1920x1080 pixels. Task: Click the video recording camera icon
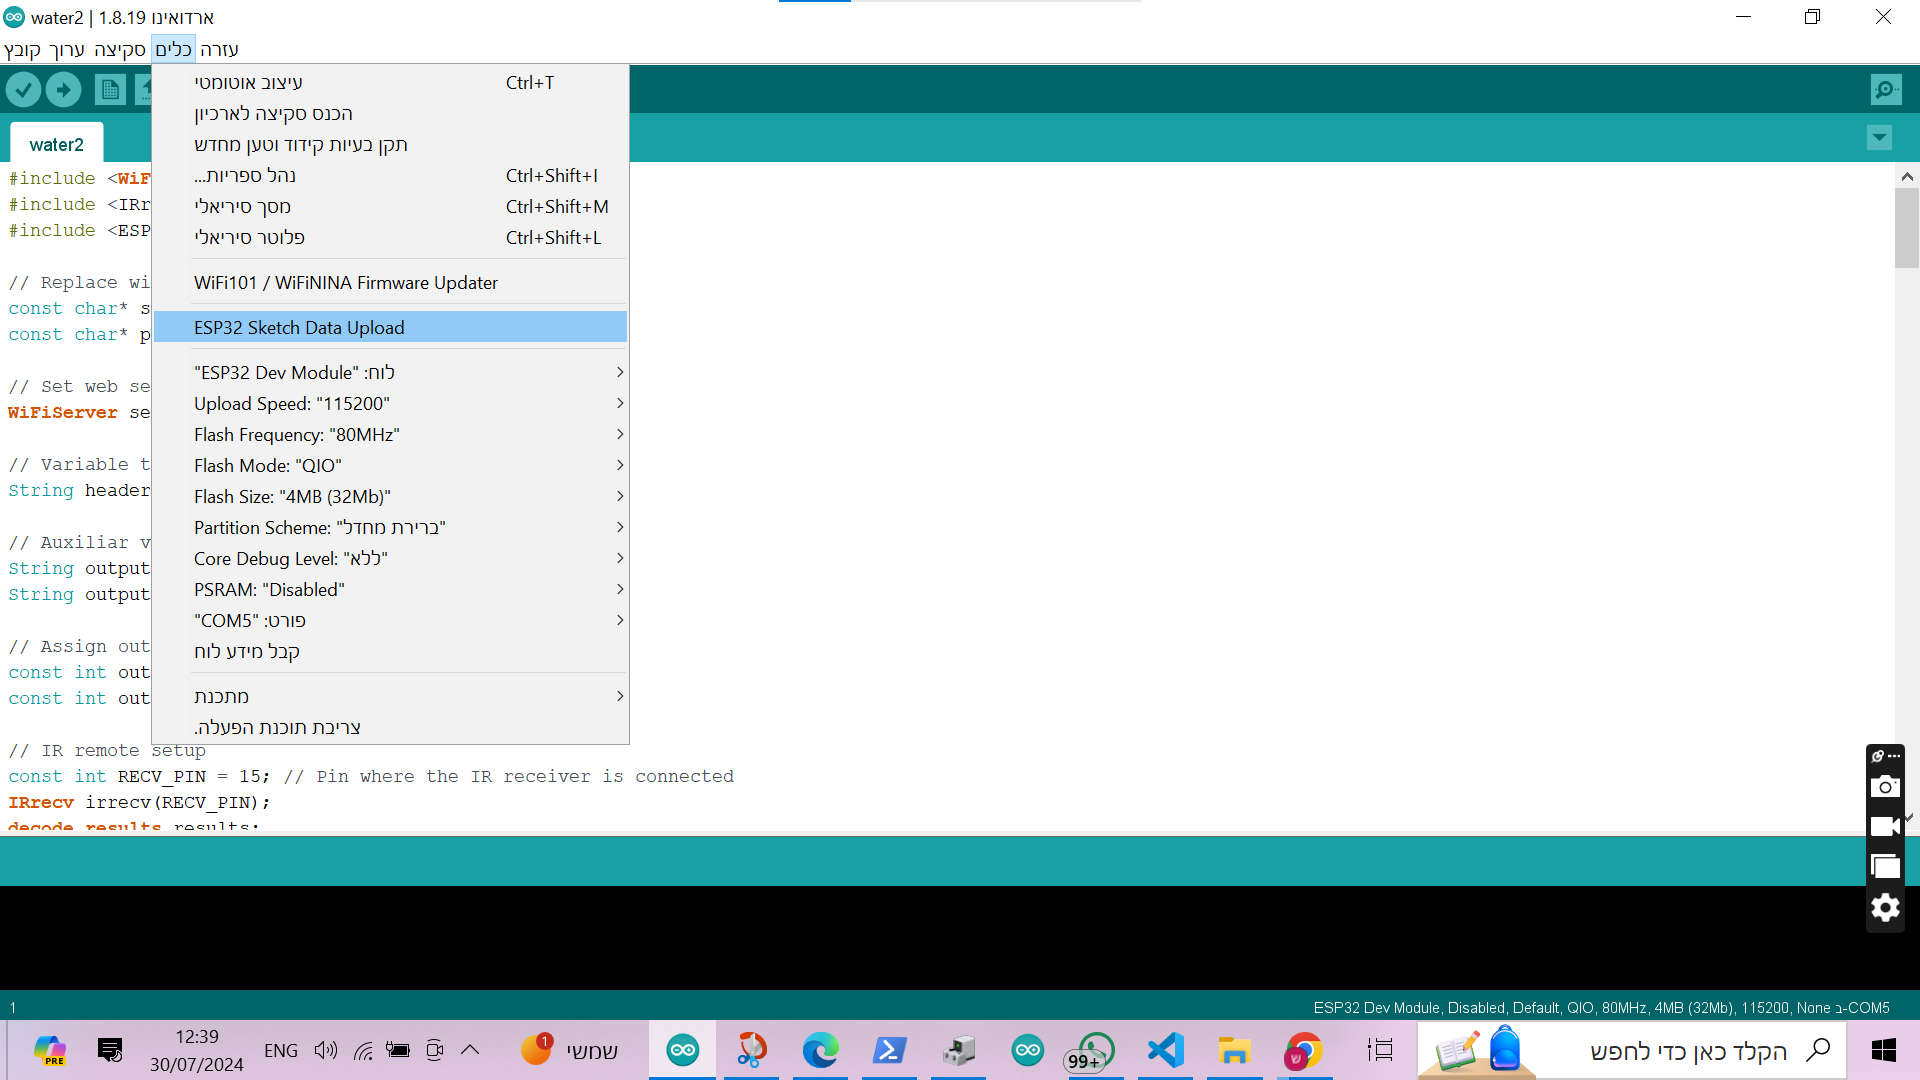tap(1885, 827)
